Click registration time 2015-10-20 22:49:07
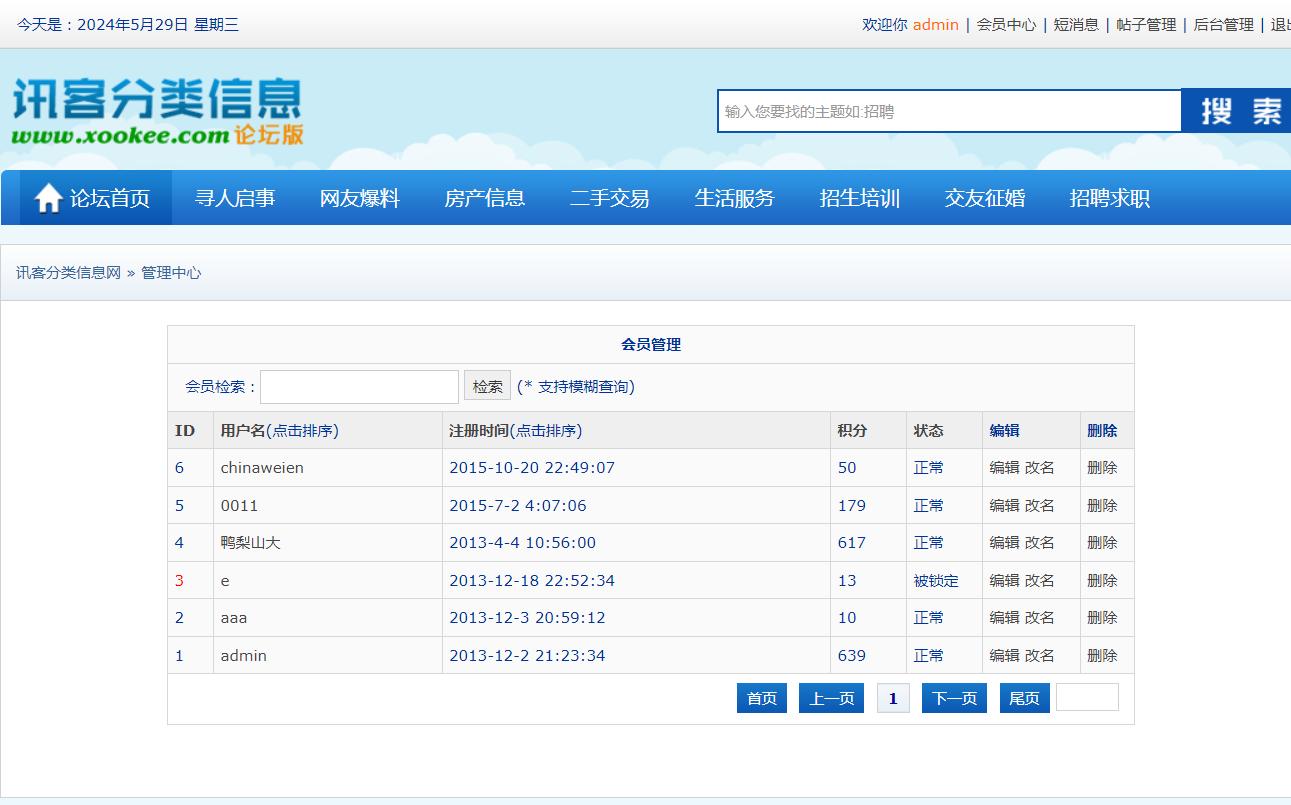This screenshot has height=805, width=1291. [532, 468]
